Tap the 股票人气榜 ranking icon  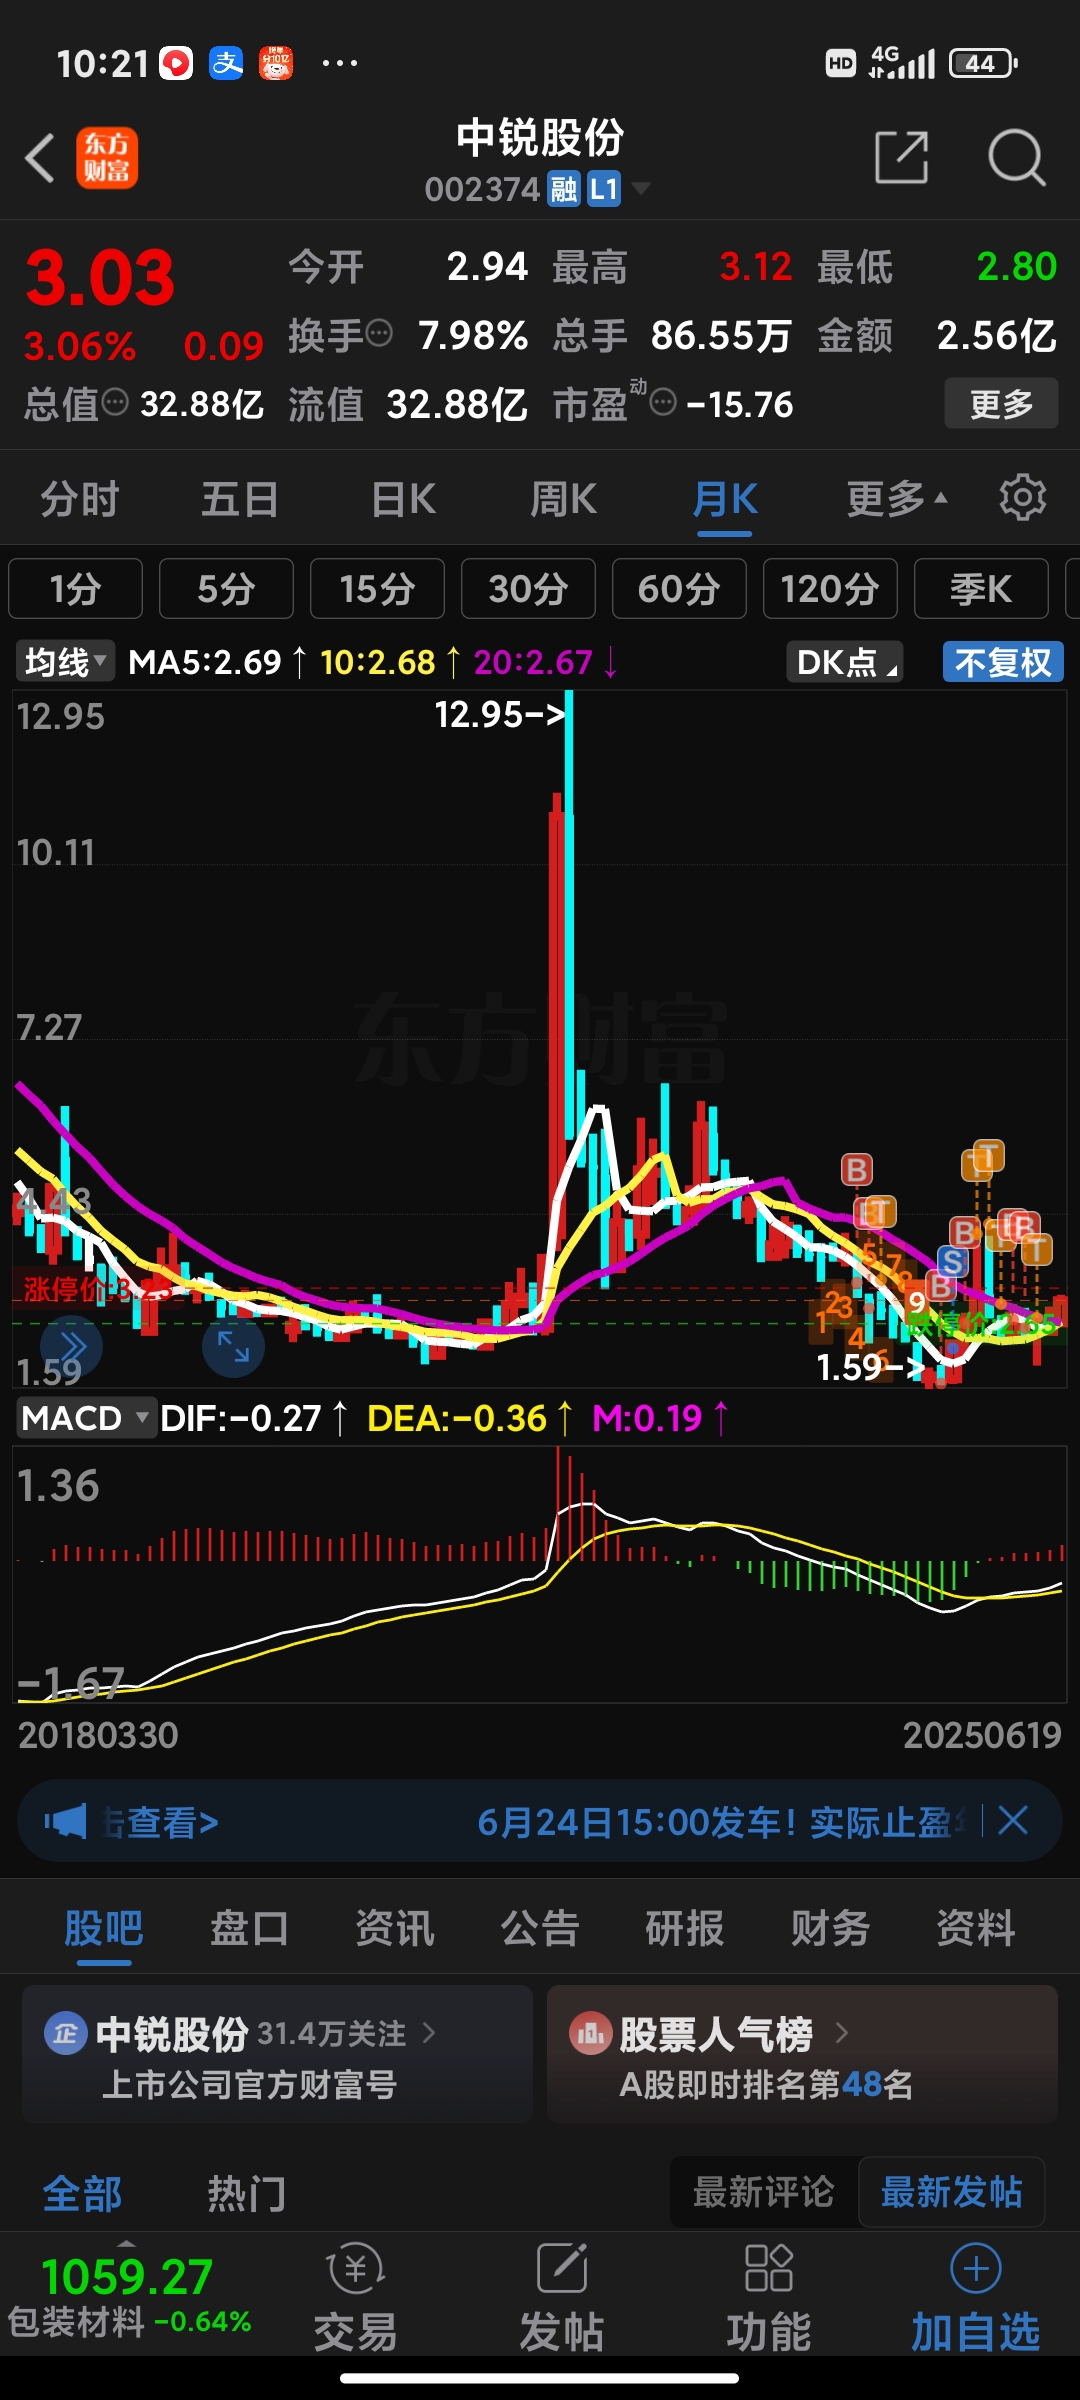(590, 2034)
